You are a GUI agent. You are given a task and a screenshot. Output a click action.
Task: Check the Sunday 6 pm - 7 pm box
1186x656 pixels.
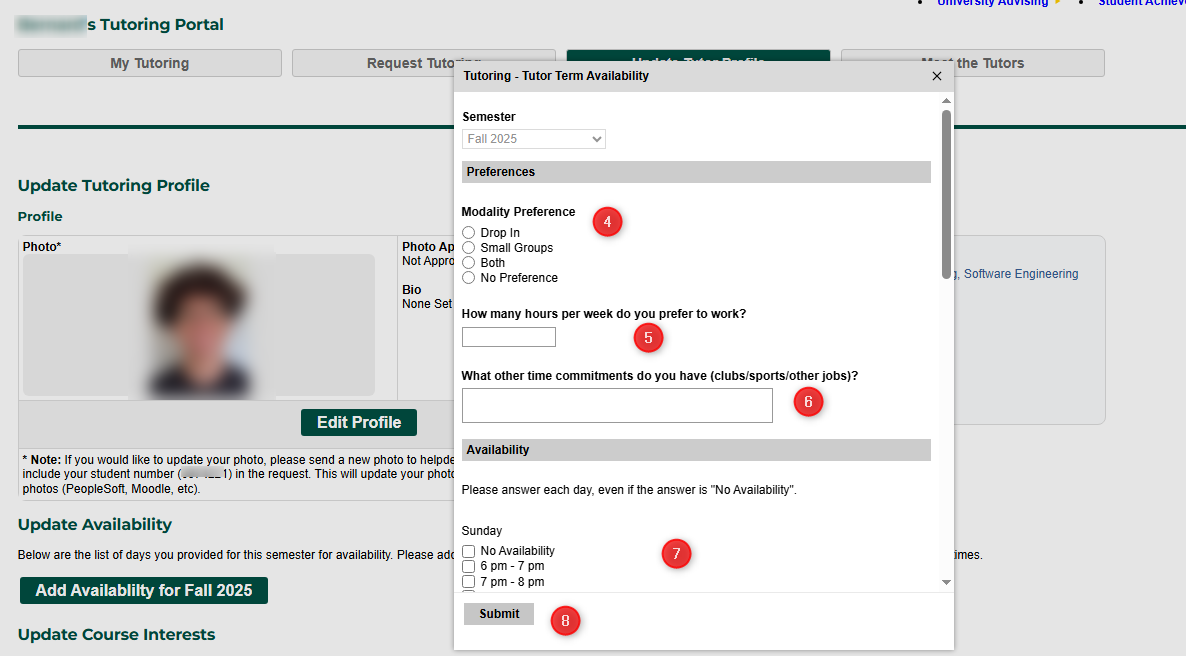point(469,566)
